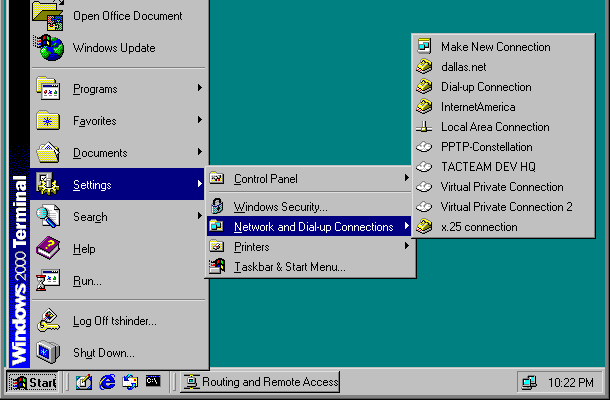Click the Programs folder icon

[48, 89]
